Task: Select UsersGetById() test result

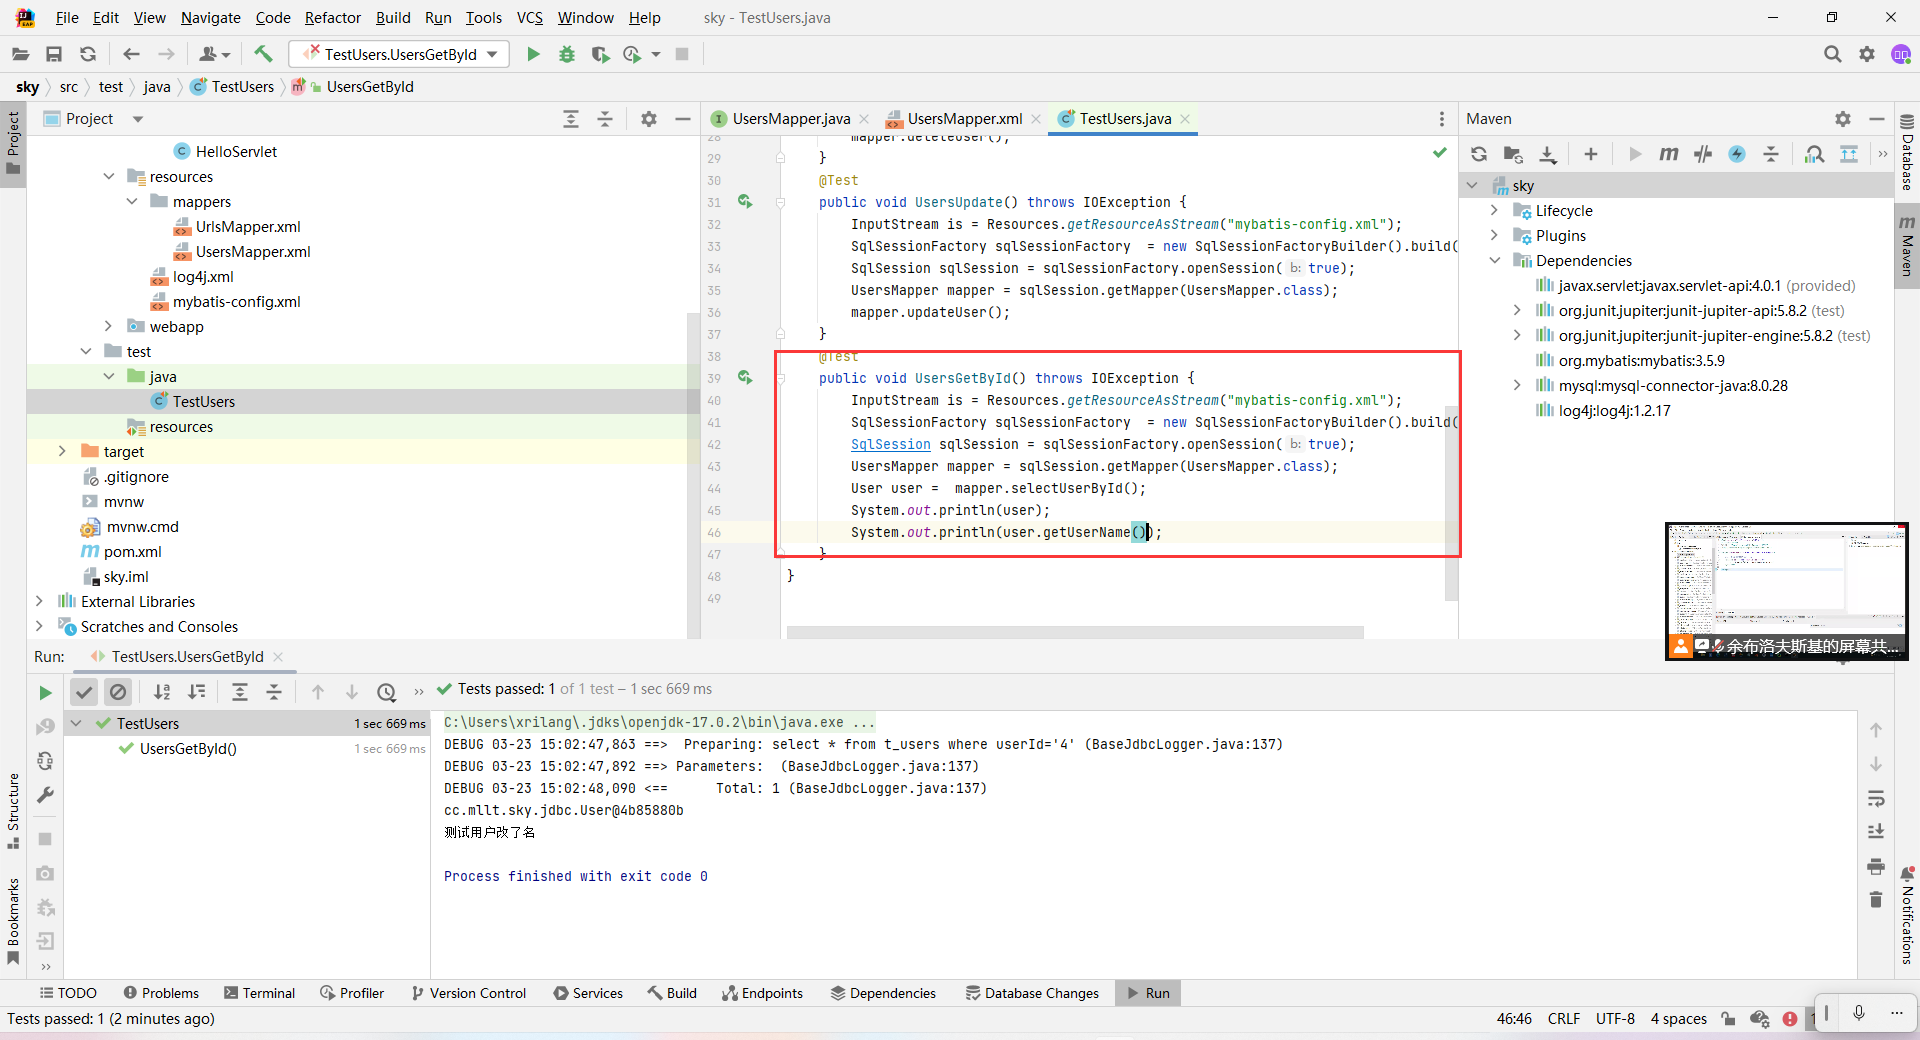Action: click(188, 748)
